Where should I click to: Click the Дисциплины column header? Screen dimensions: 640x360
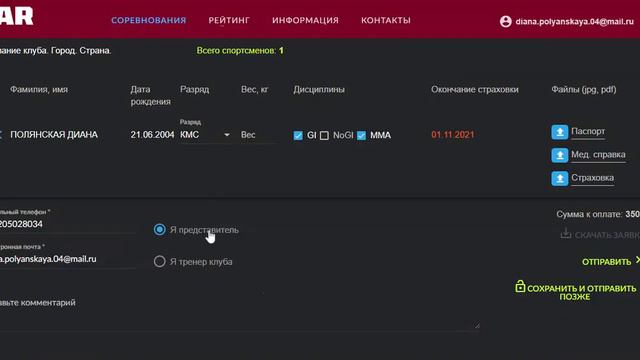click(319, 89)
